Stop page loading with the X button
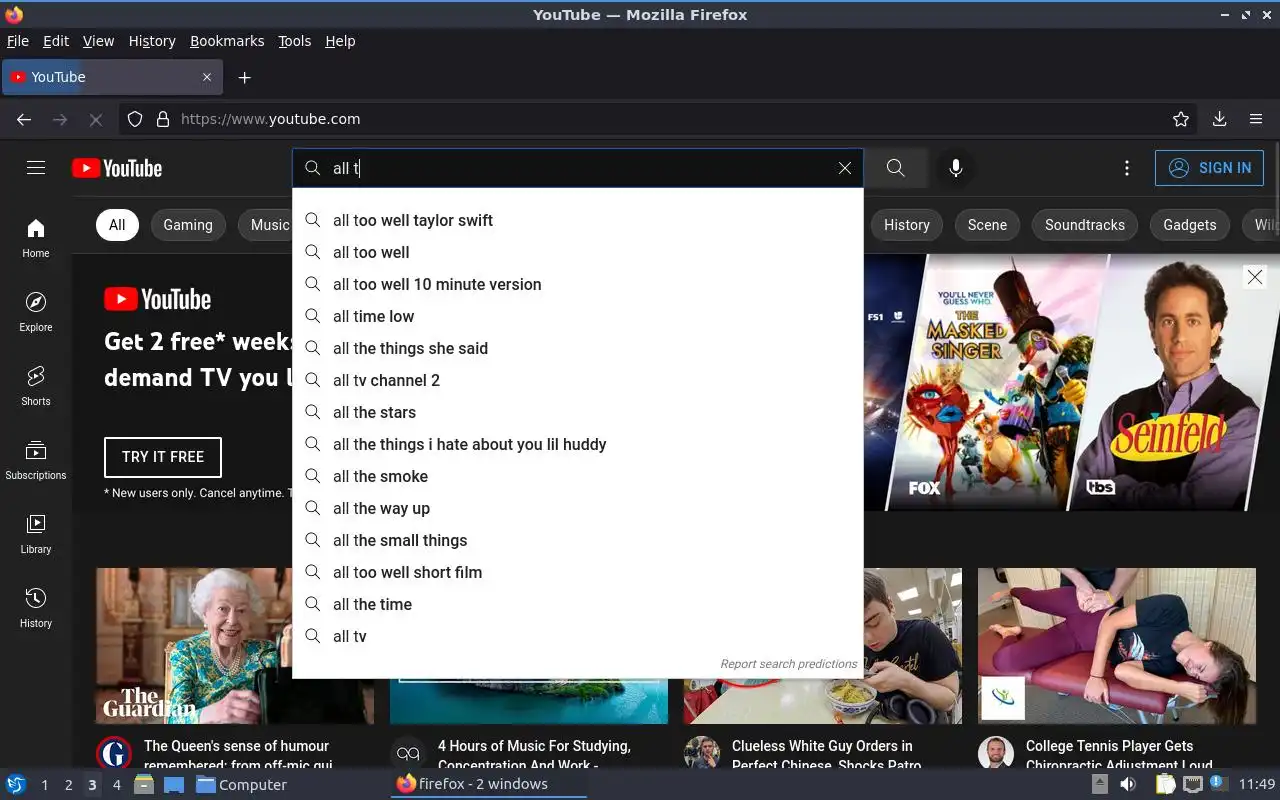Screen dimensions: 1280x800 tap(96, 119)
